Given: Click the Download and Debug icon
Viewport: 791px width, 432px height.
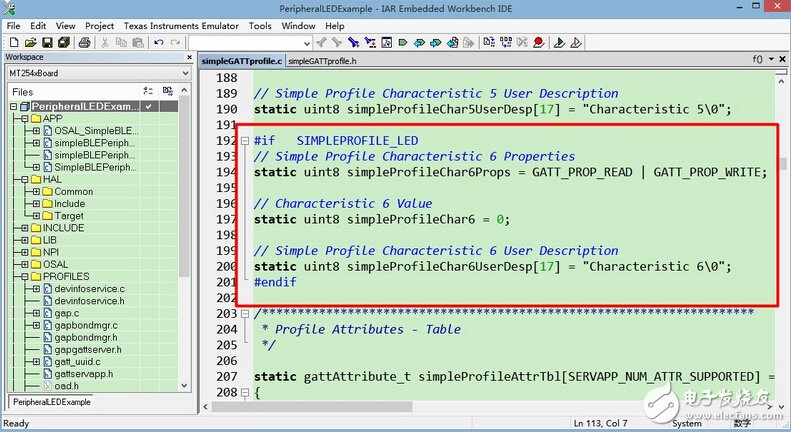Looking at the screenshot, I should point(560,43).
